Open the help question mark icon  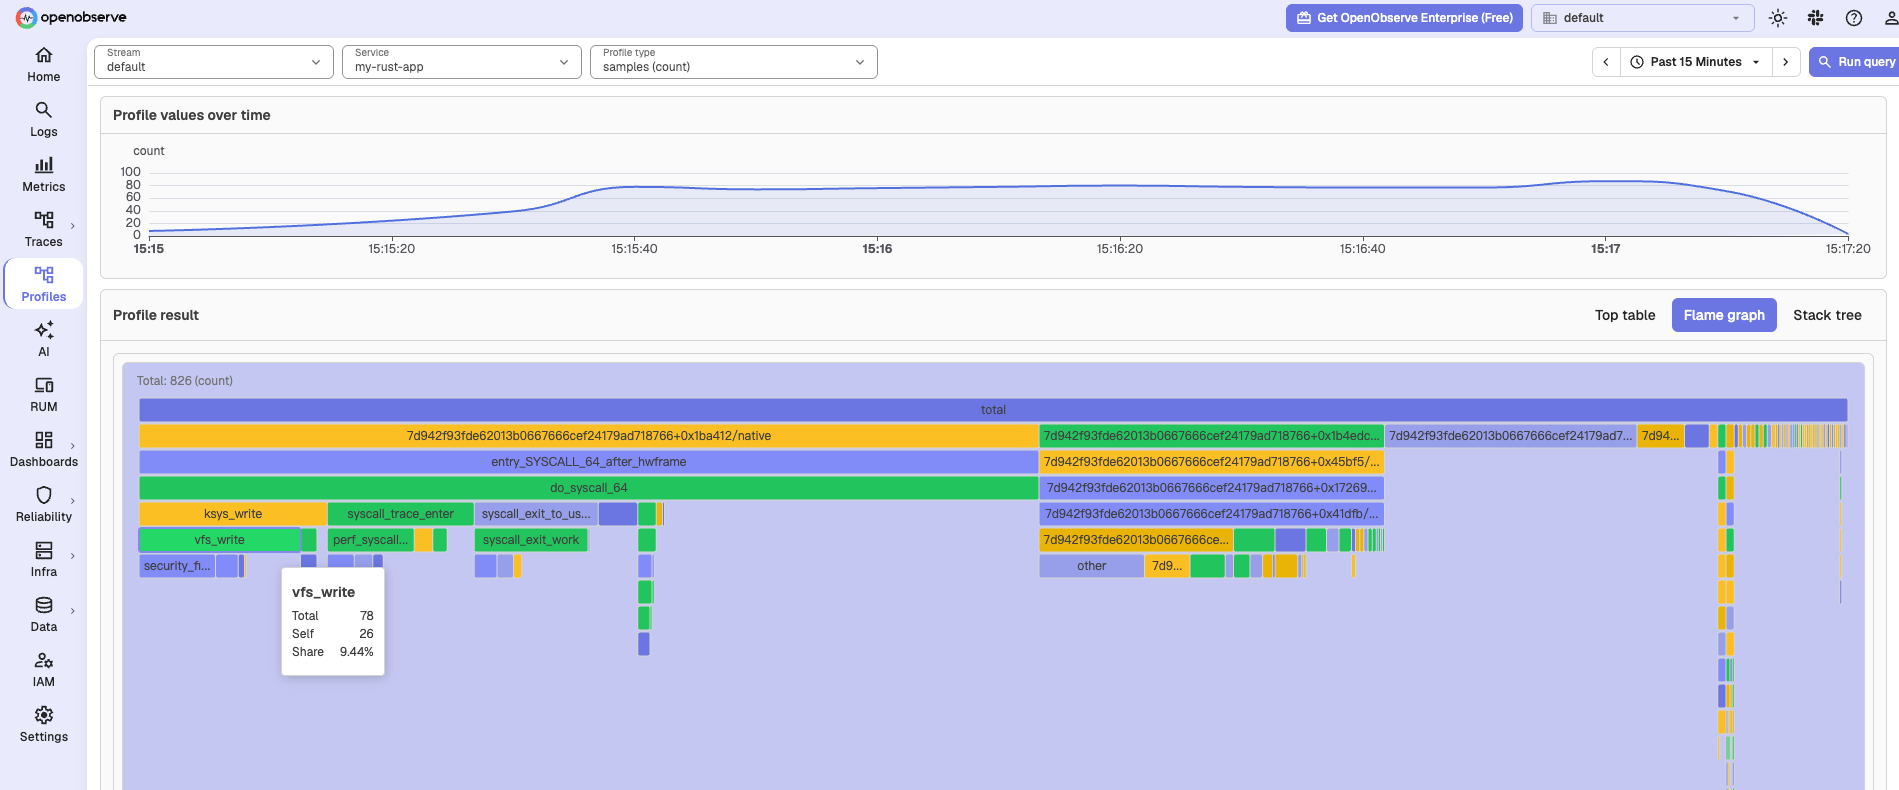(x=1853, y=18)
